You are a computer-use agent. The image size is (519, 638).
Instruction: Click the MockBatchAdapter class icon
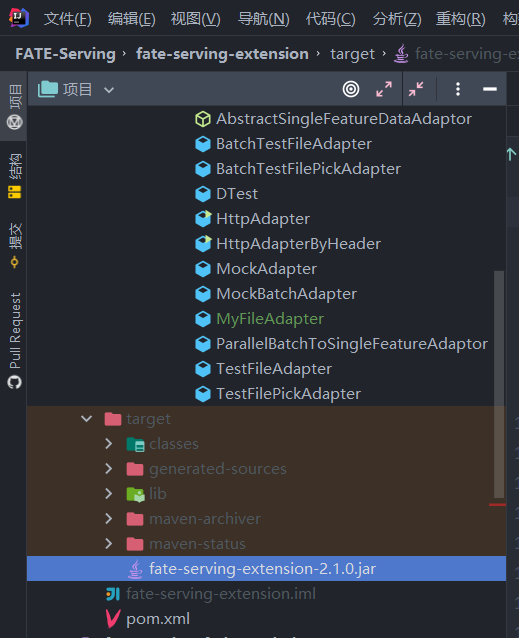[x=203, y=294]
